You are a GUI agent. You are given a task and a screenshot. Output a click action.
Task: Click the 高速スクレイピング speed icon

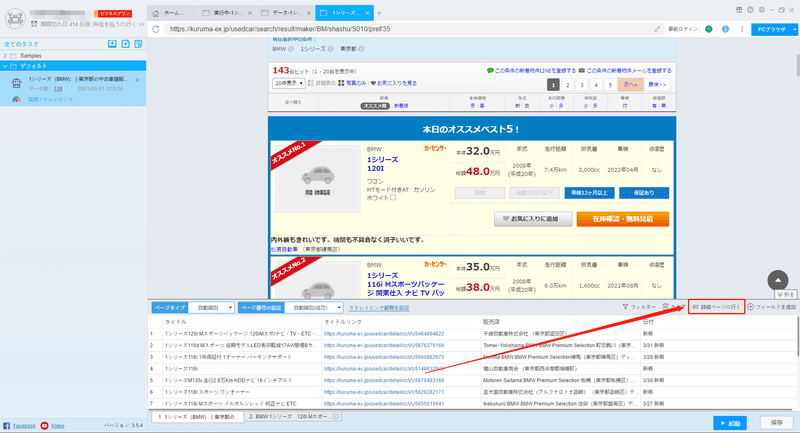(16, 99)
